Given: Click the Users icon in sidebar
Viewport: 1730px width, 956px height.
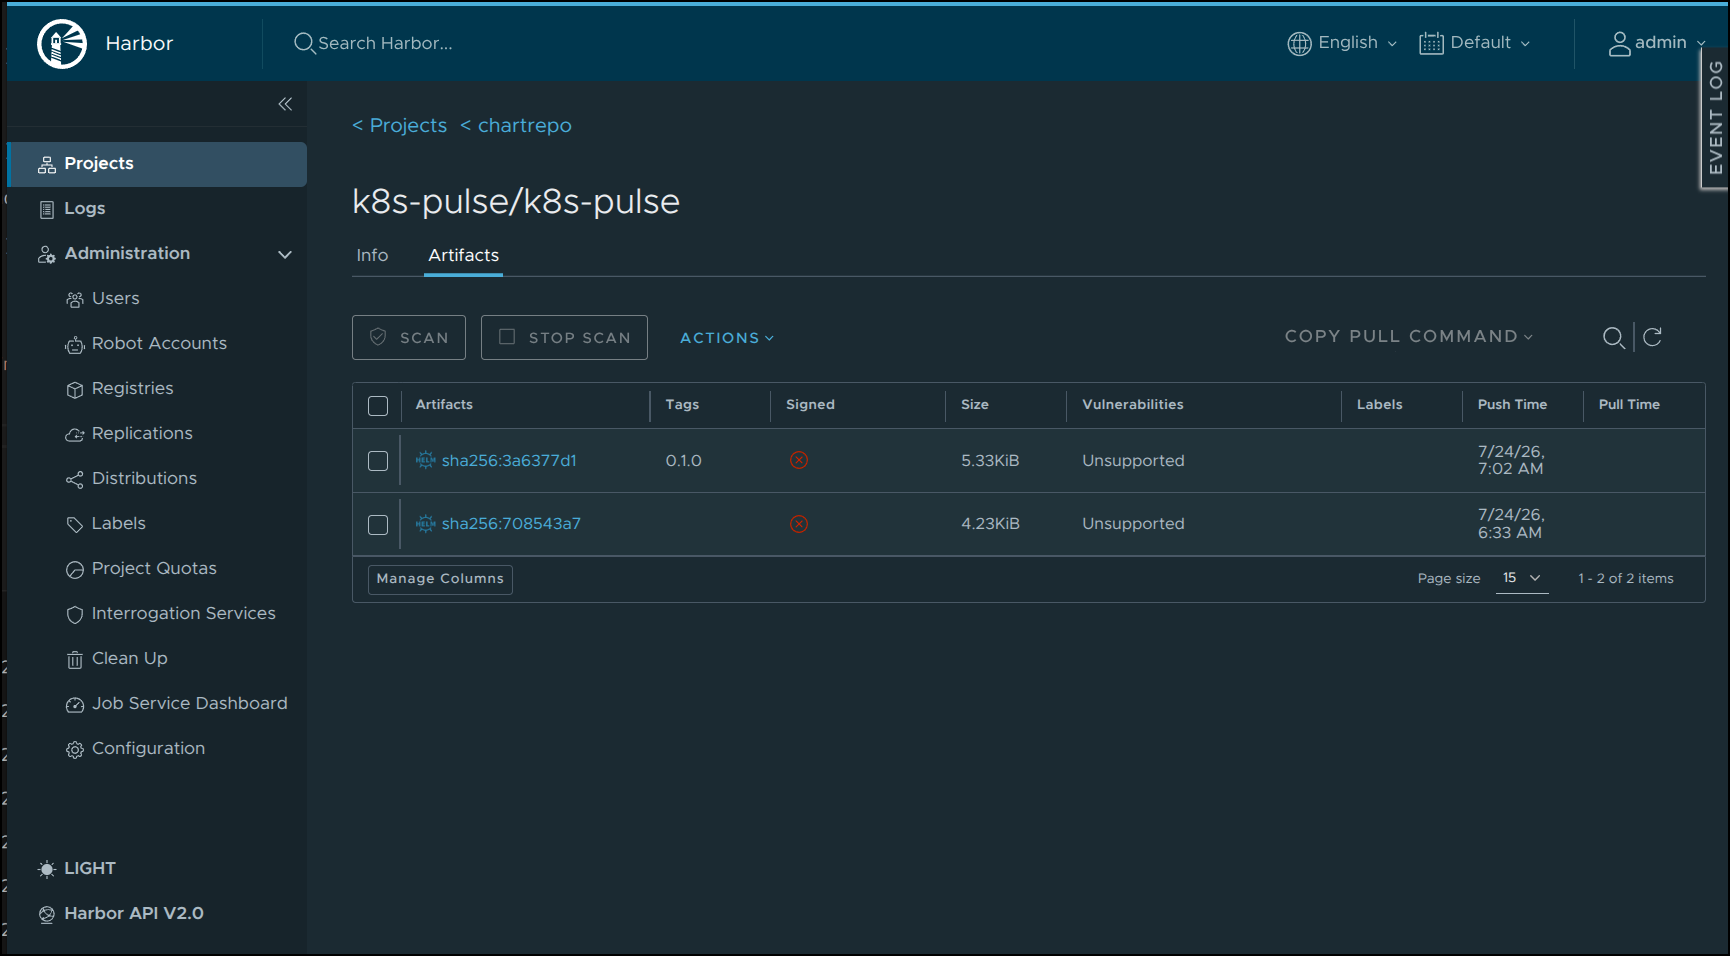Looking at the screenshot, I should (x=75, y=299).
